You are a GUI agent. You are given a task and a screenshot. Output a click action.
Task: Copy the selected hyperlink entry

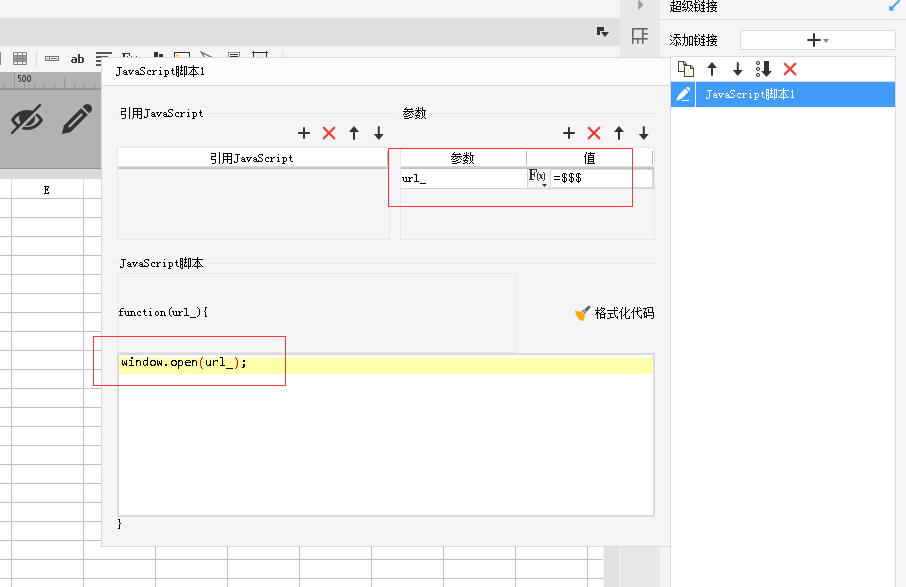pos(686,69)
